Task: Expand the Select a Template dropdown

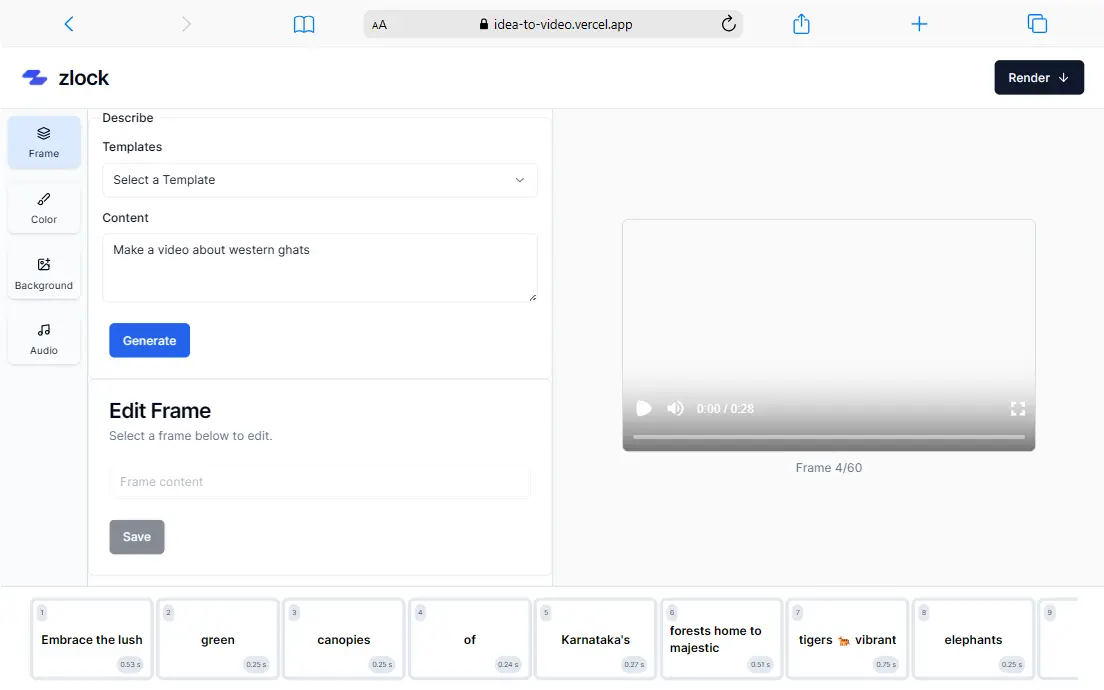Action: coord(319,180)
